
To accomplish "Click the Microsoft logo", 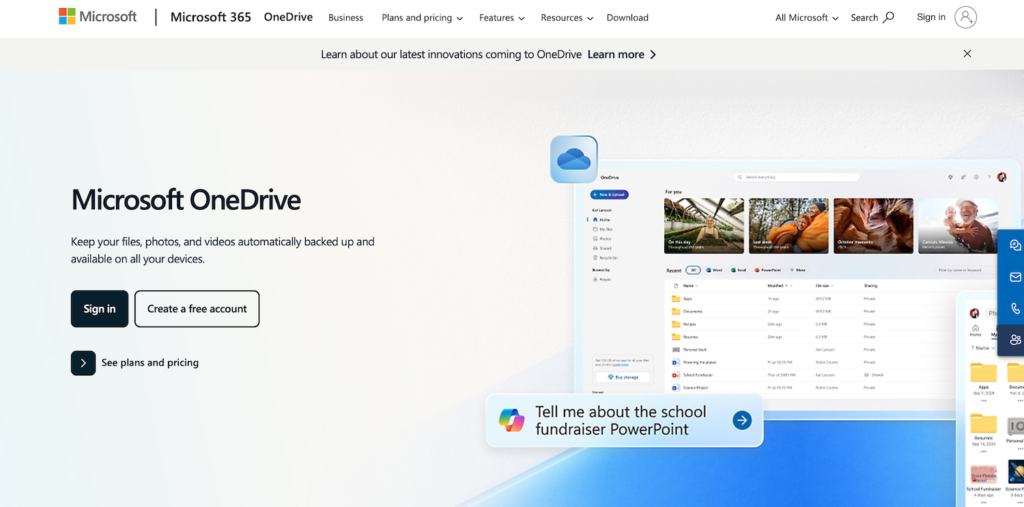I will pyautogui.click(x=97, y=17).
